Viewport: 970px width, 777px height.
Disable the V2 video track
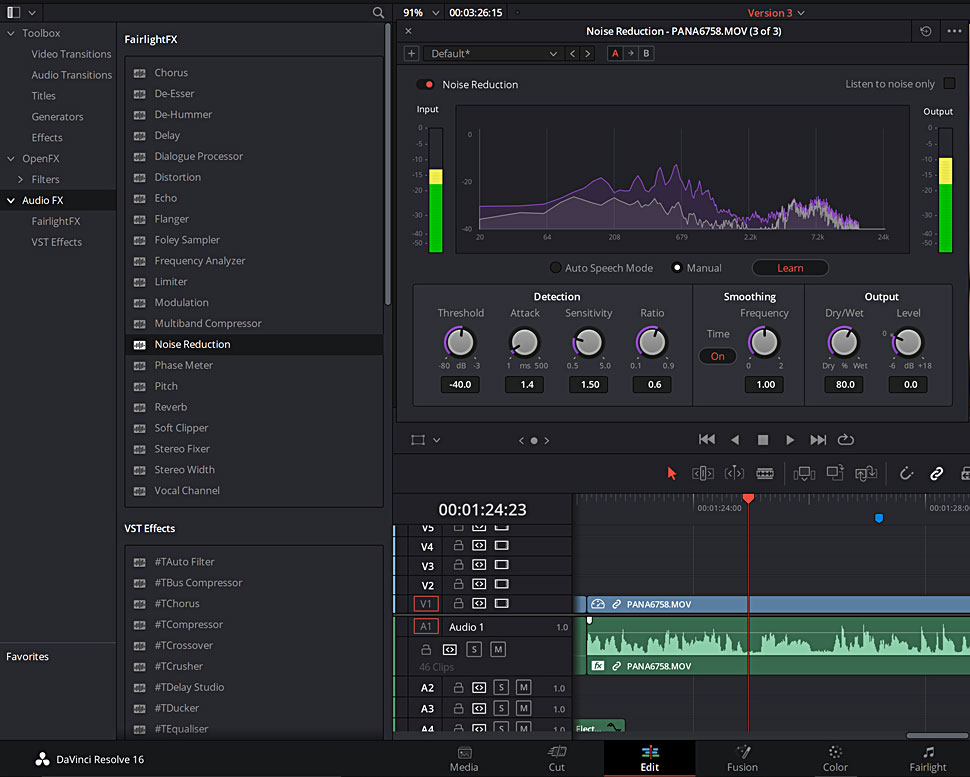point(502,584)
